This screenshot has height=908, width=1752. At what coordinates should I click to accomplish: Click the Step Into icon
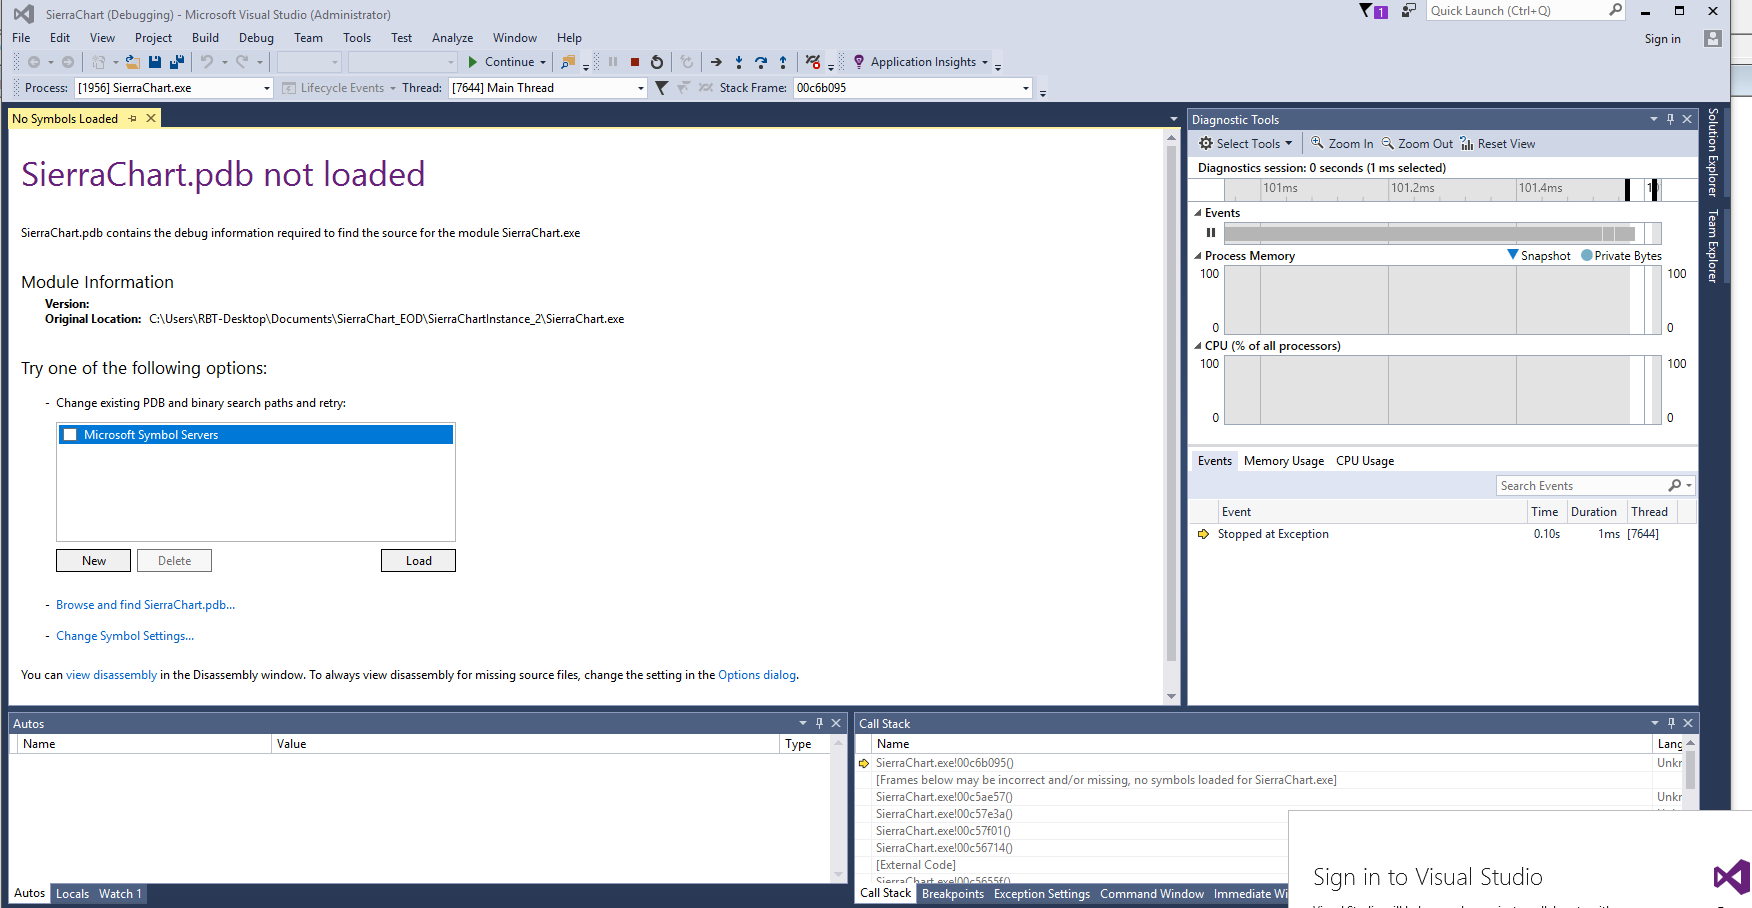click(x=739, y=62)
